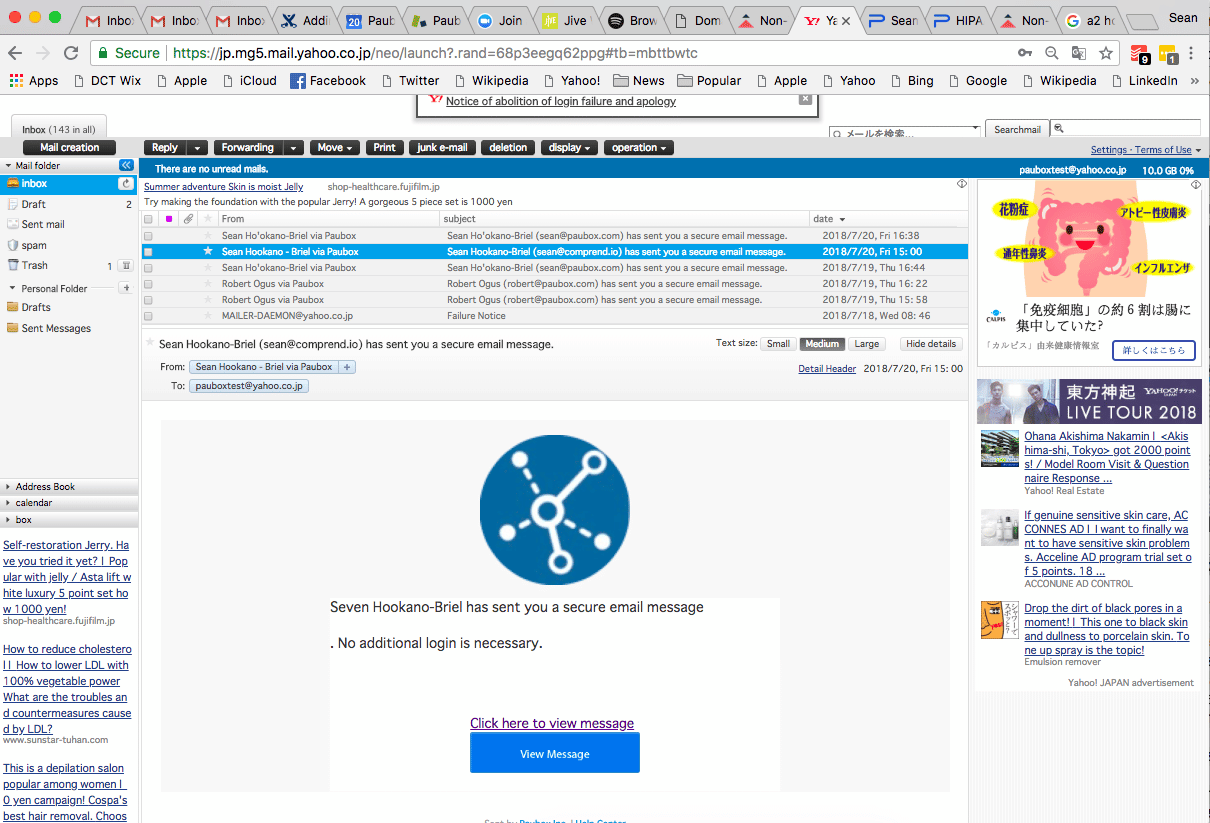Viewport: 1210px width, 823px height.
Task: Refresh the inbox with the reload icon
Action: [126, 184]
